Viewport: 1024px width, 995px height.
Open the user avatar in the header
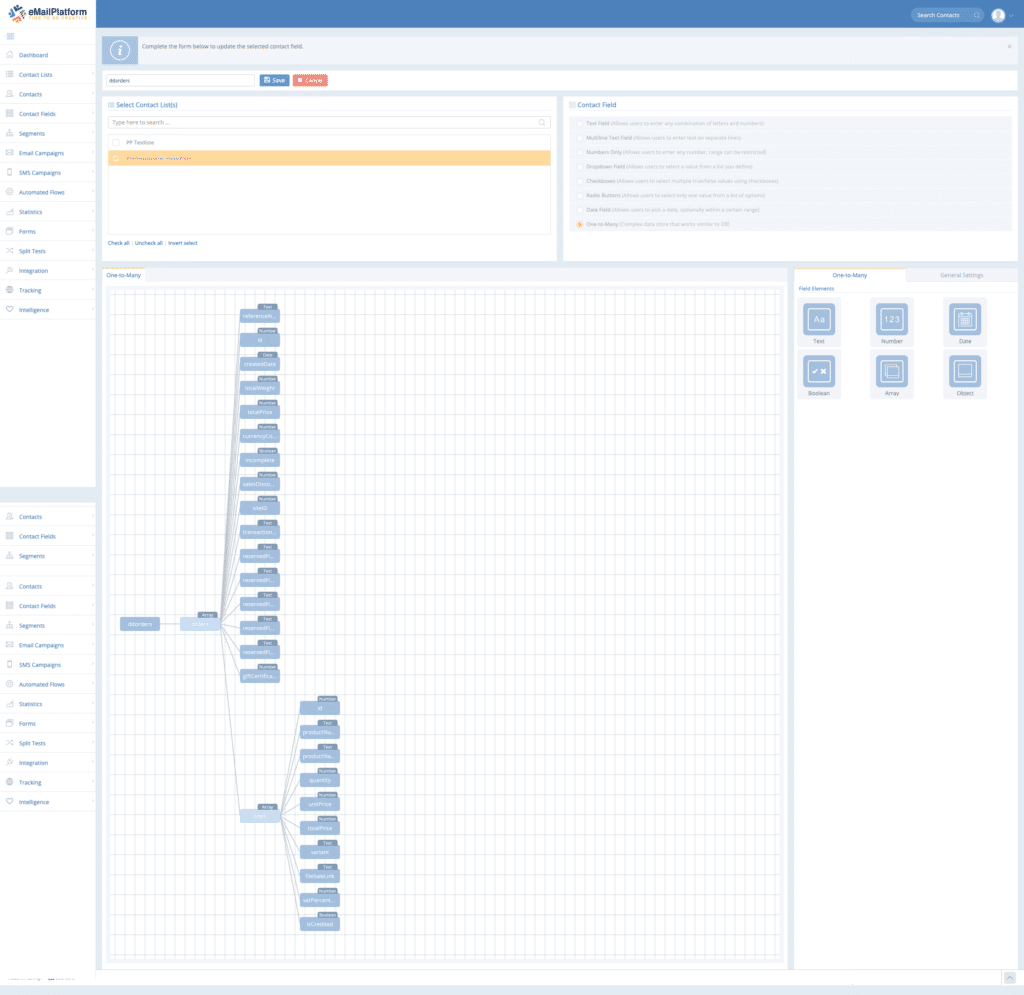(x=998, y=15)
